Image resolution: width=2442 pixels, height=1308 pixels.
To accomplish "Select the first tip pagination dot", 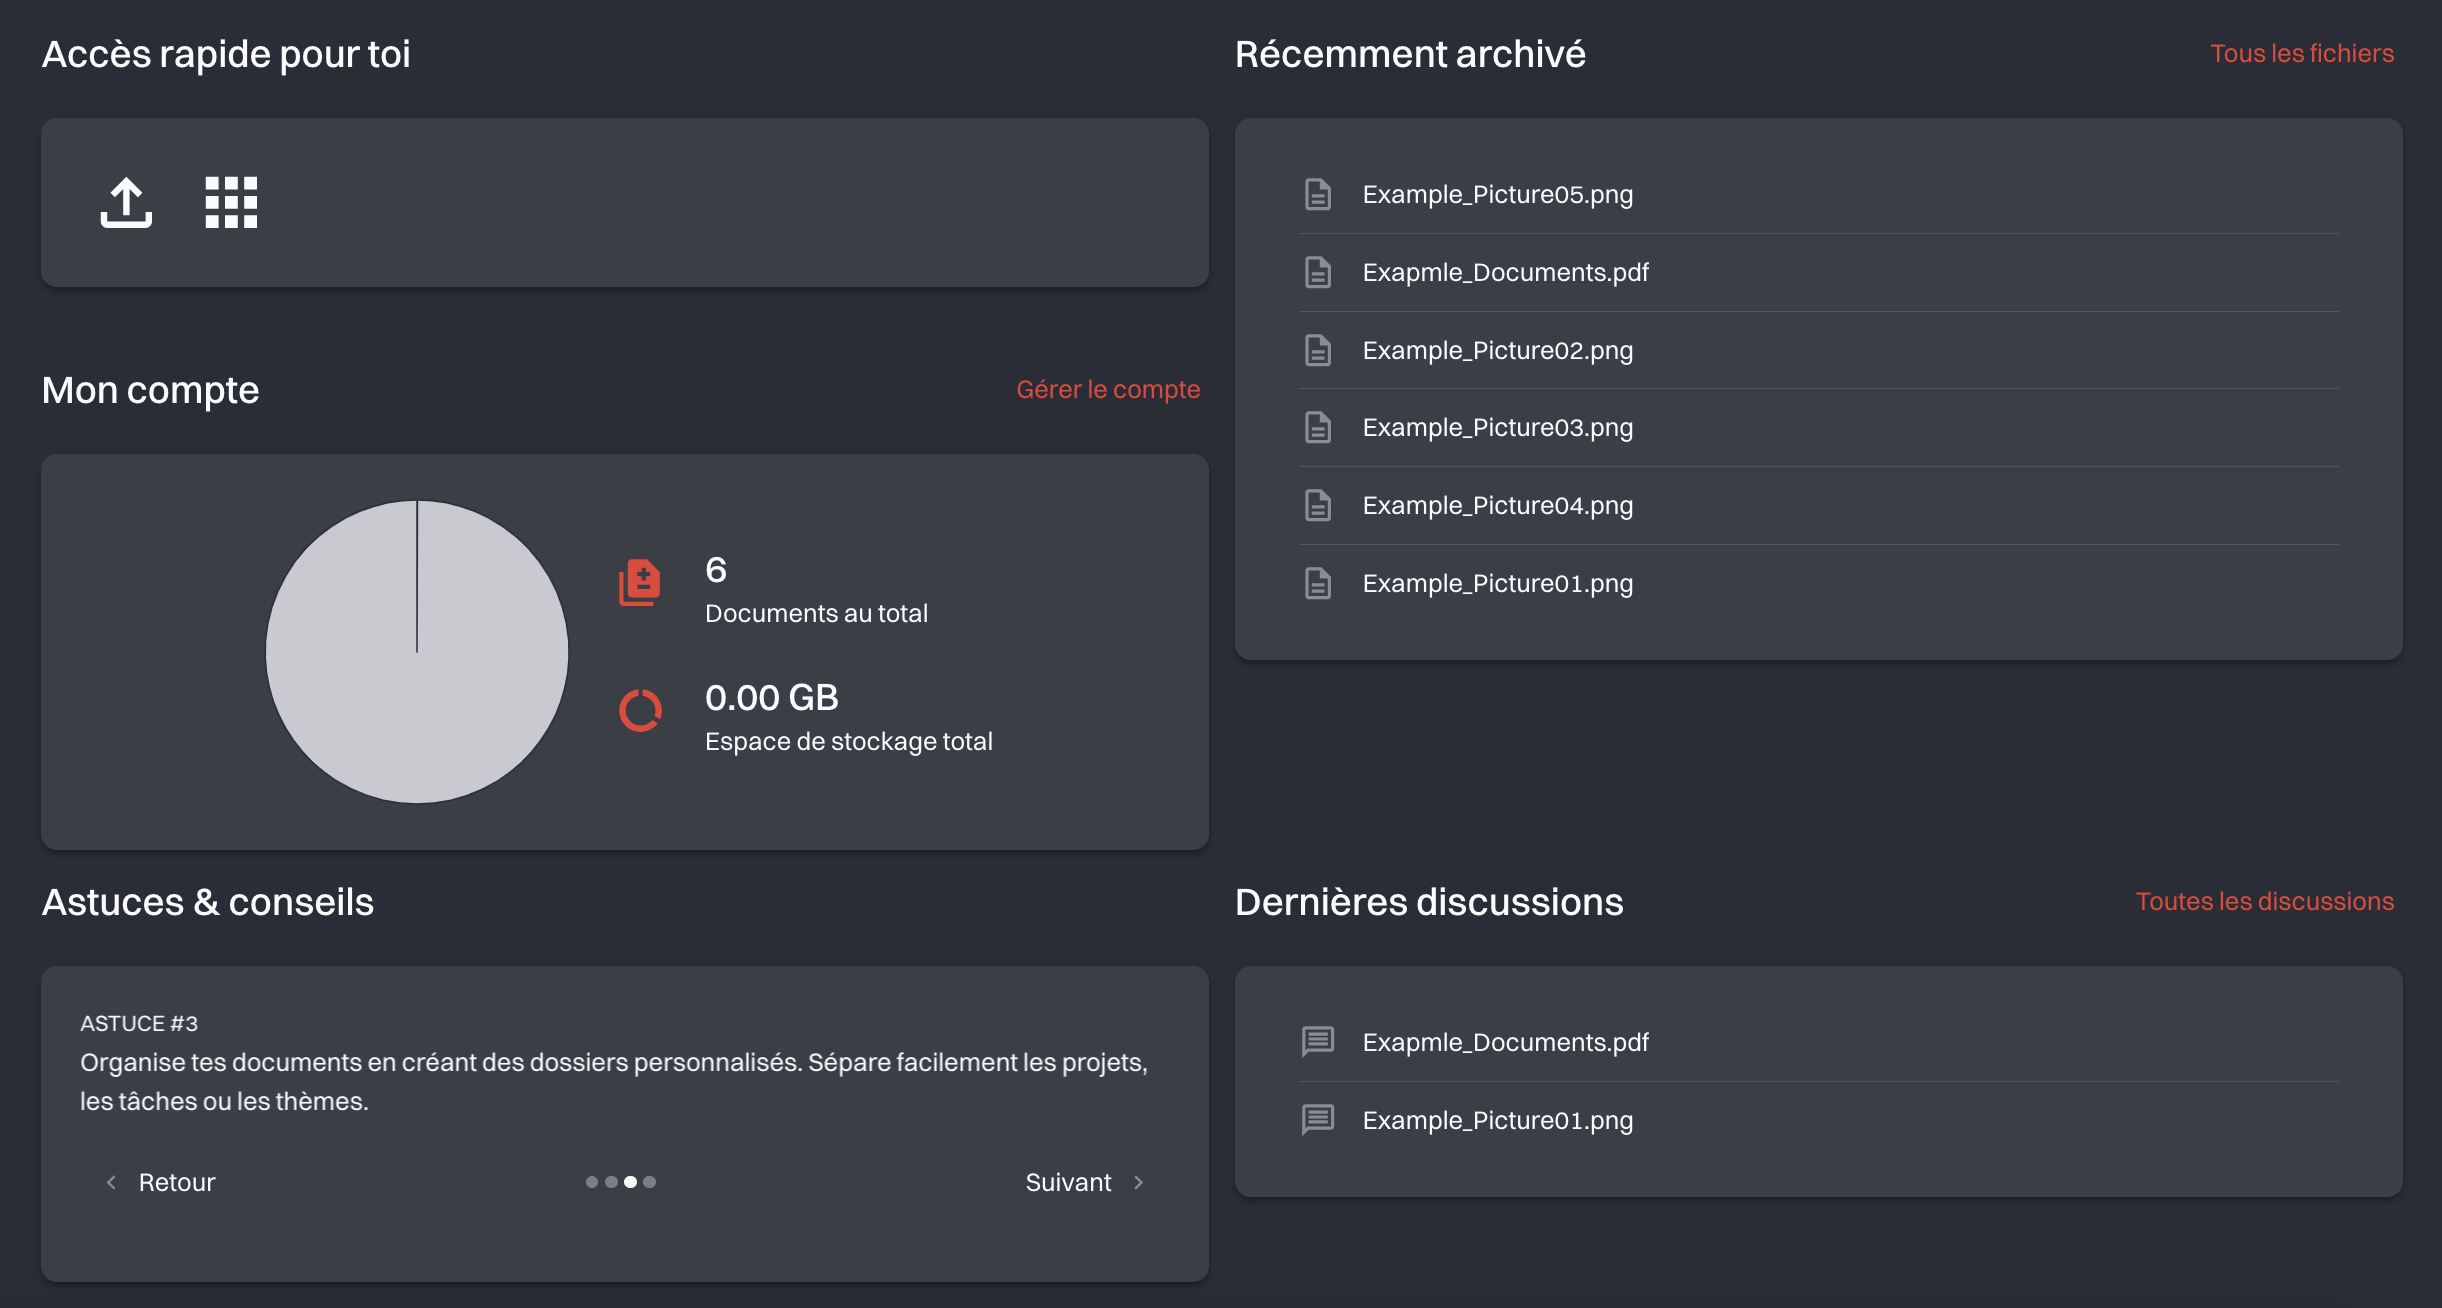I will point(592,1182).
